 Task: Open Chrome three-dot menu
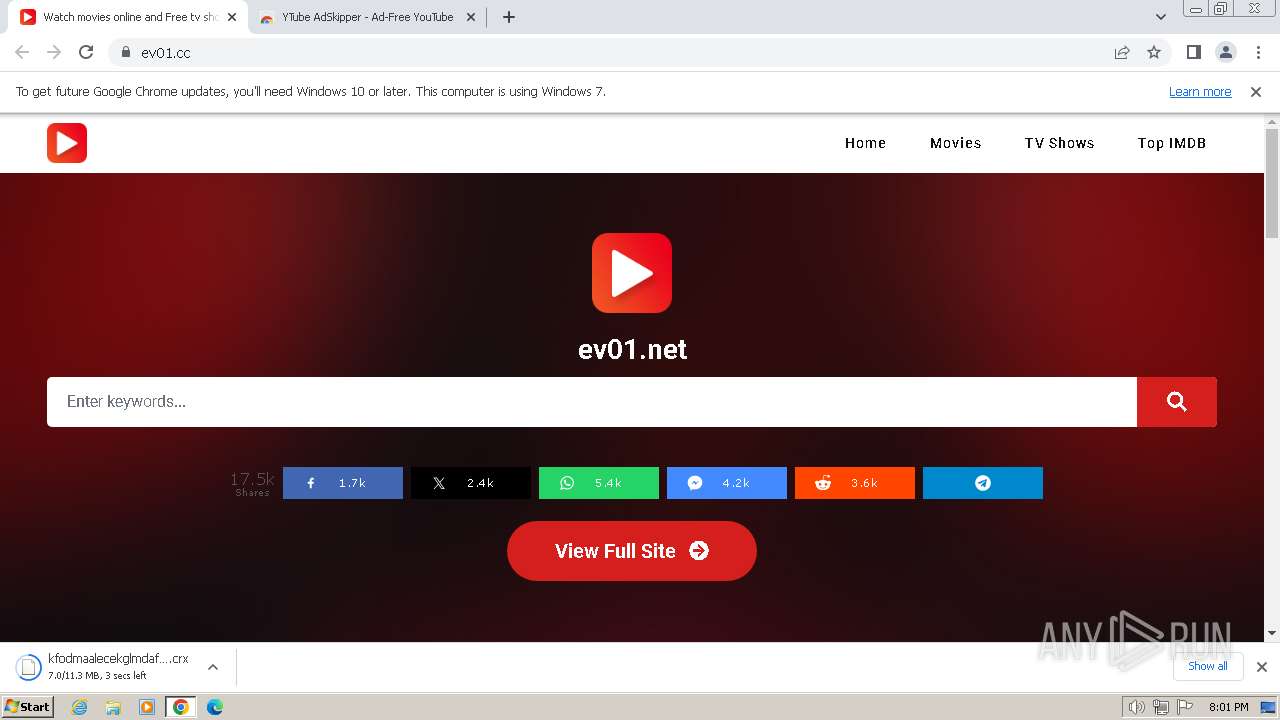[1258, 52]
